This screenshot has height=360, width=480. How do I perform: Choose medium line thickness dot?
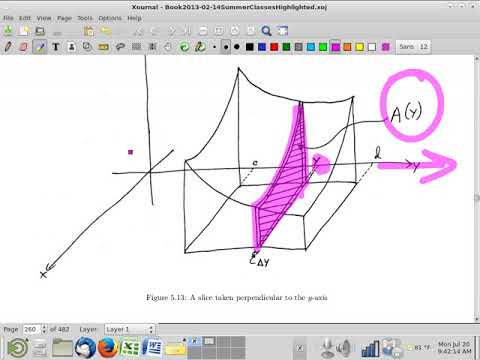point(226,47)
